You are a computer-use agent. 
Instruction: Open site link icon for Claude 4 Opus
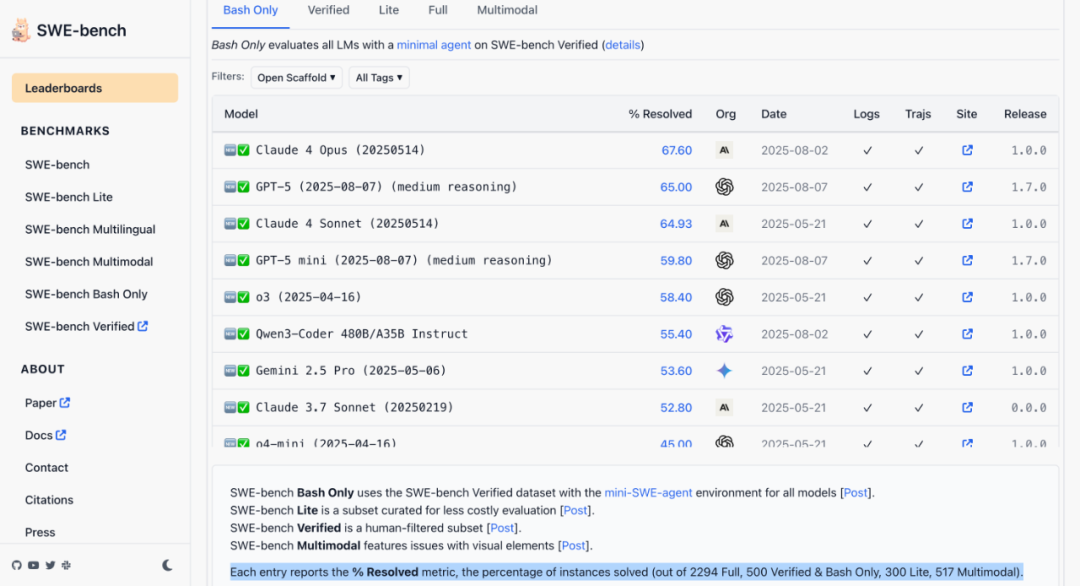pyautogui.click(x=967, y=150)
